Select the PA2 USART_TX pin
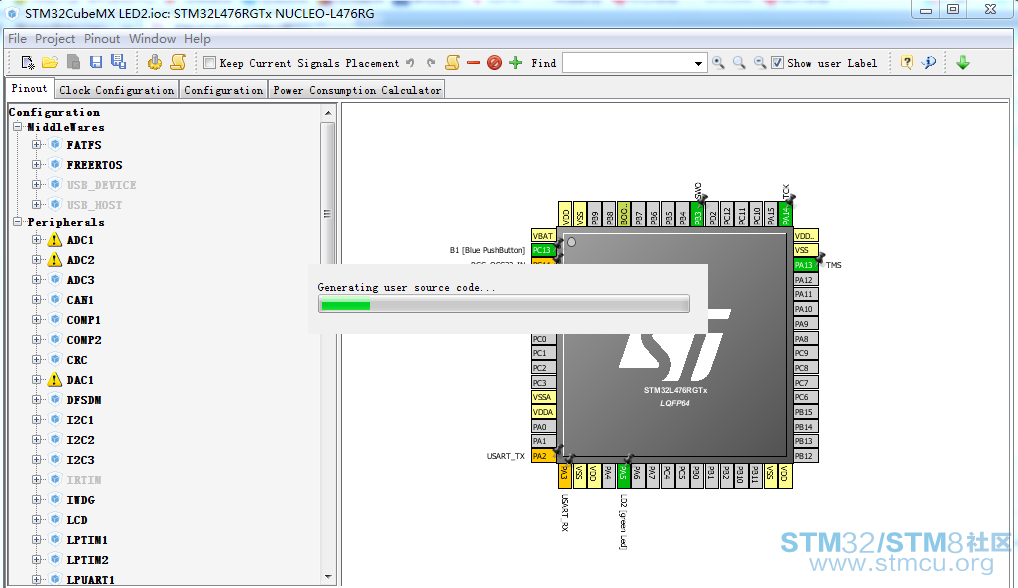The image size is (1018, 588). (543, 456)
